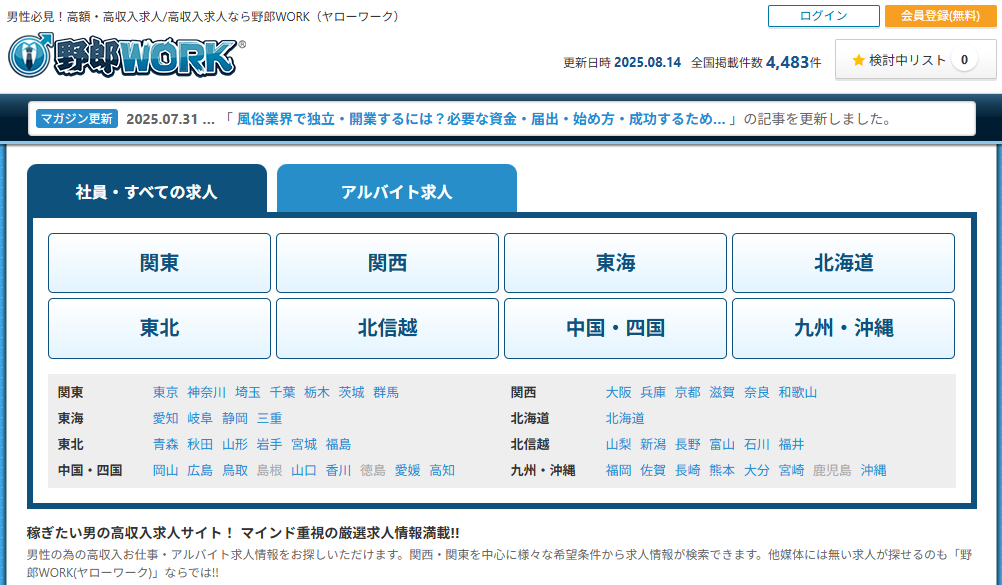1002x585 pixels.
Task: Open 沖縄 prefecture link
Action: [x=874, y=471]
